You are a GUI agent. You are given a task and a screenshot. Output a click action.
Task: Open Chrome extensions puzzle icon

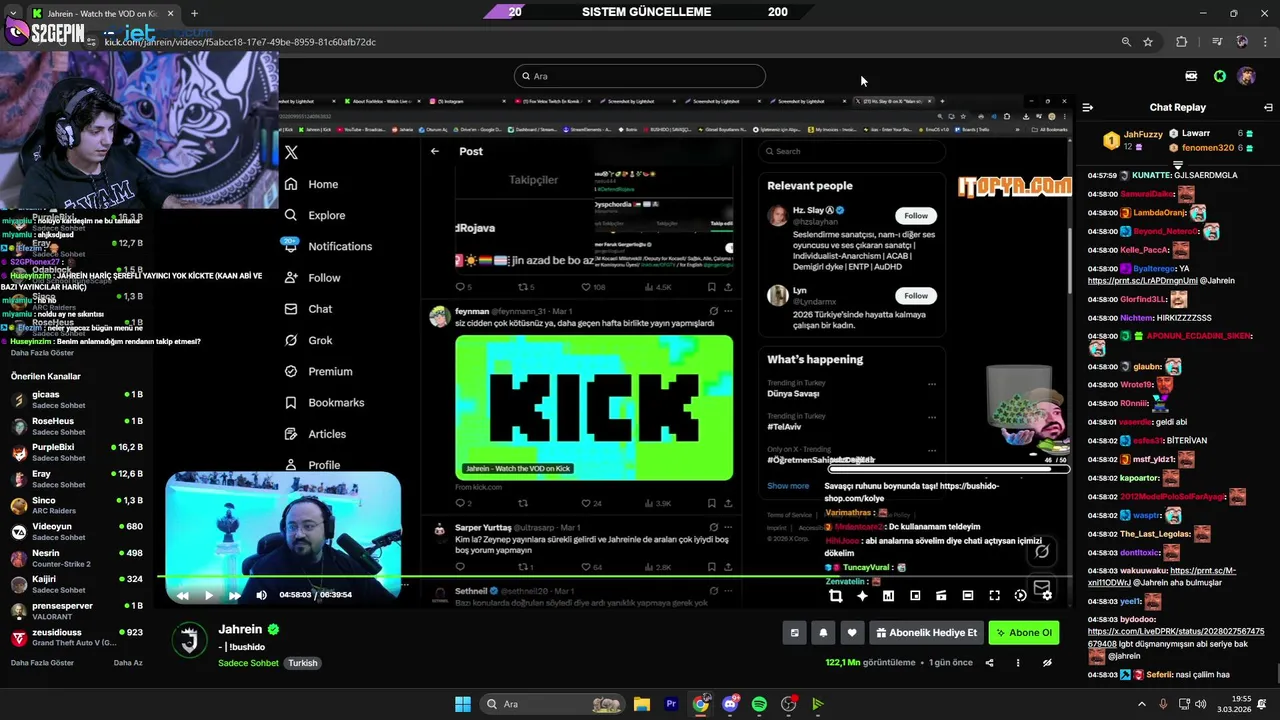1182,42
